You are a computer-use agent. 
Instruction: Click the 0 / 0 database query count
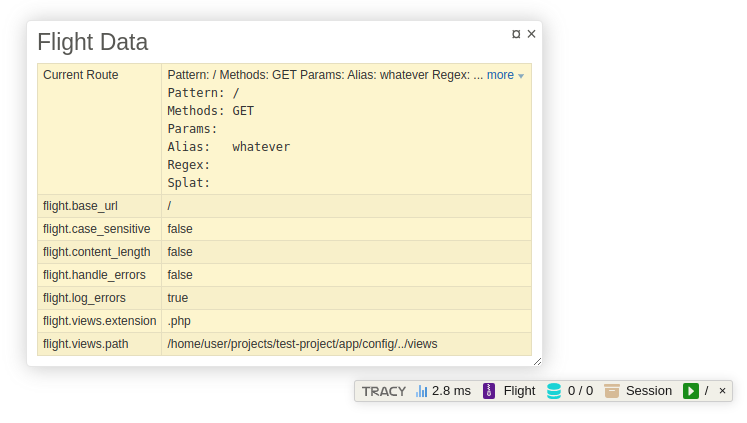point(580,391)
